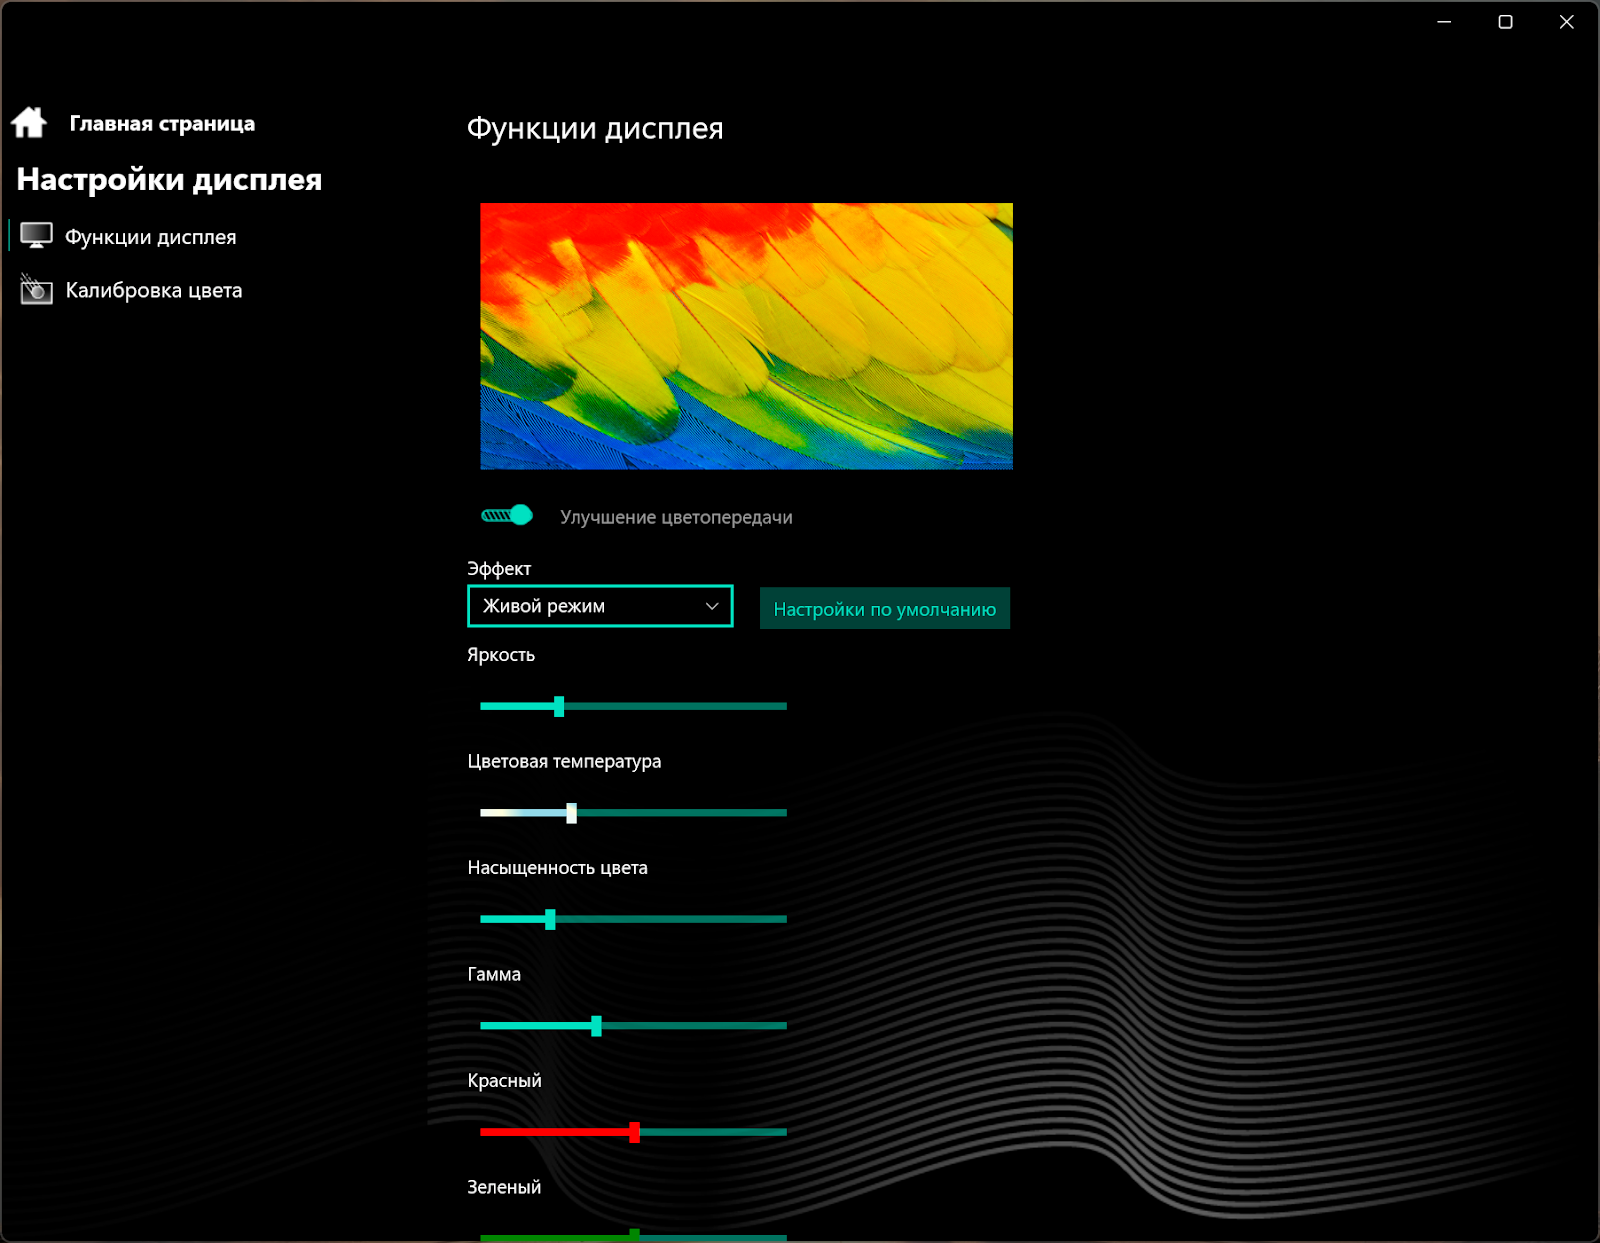Click the Насыщенность цвета slider handle

tap(550, 920)
